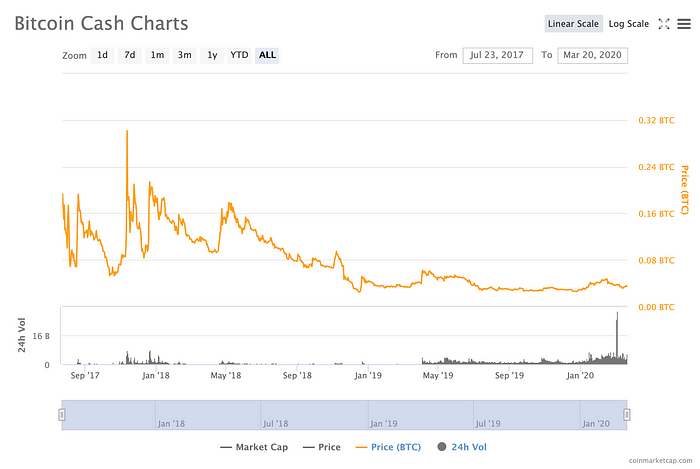700x469 pixels.
Task: Set zoom to 1d
Action: pos(102,55)
